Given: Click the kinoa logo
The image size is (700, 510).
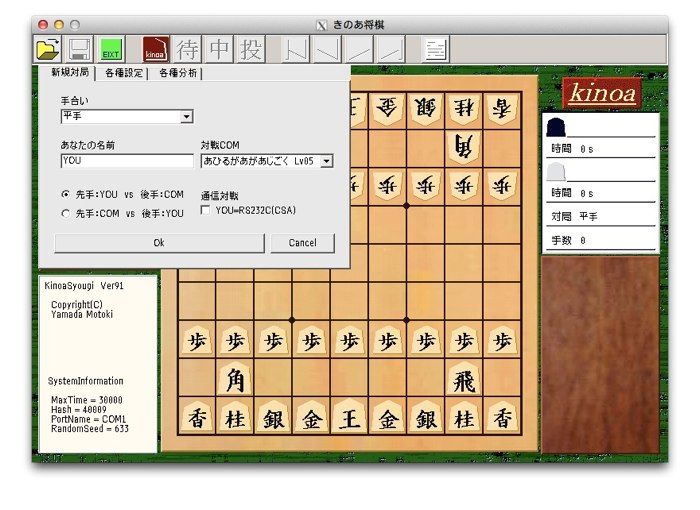Looking at the screenshot, I should coord(602,93).
